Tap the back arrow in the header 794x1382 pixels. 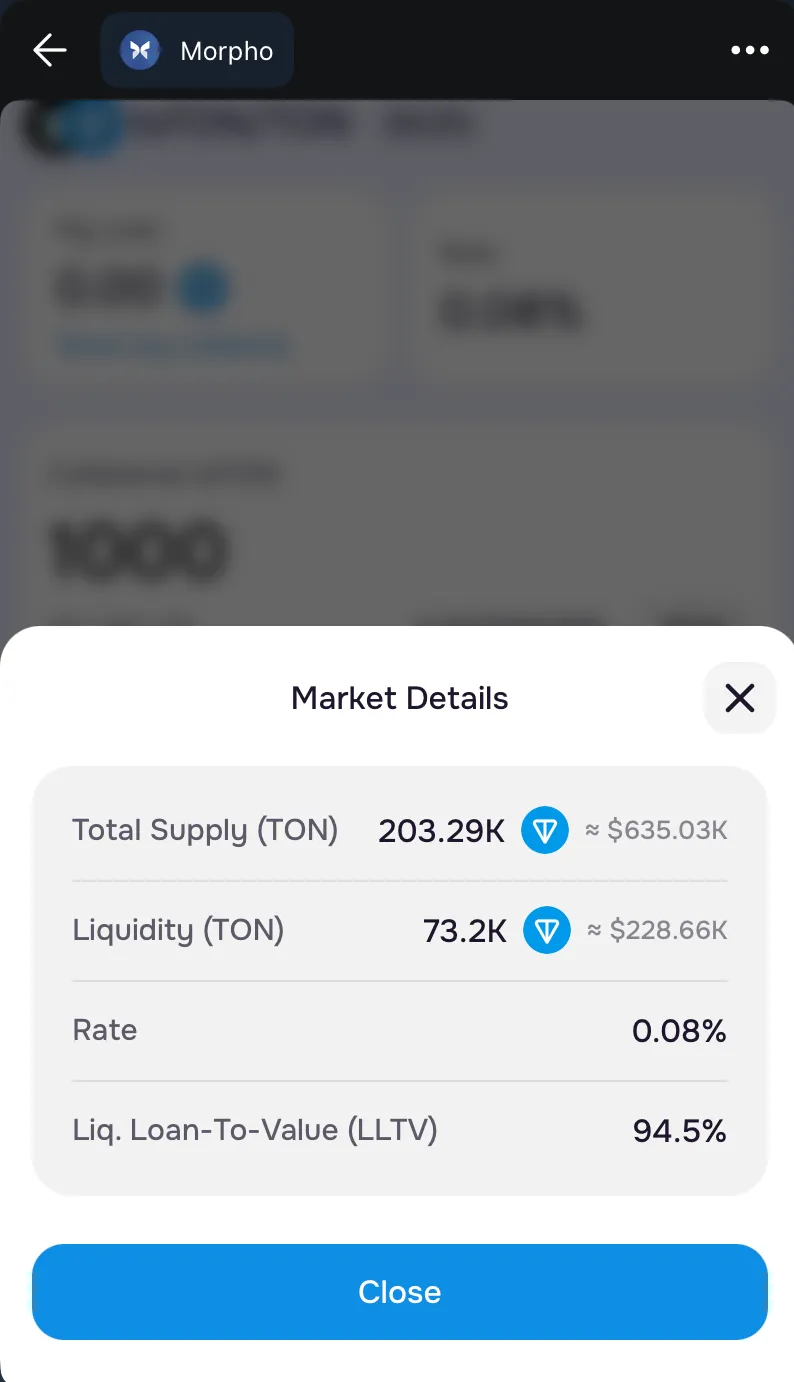click(49, 50)
